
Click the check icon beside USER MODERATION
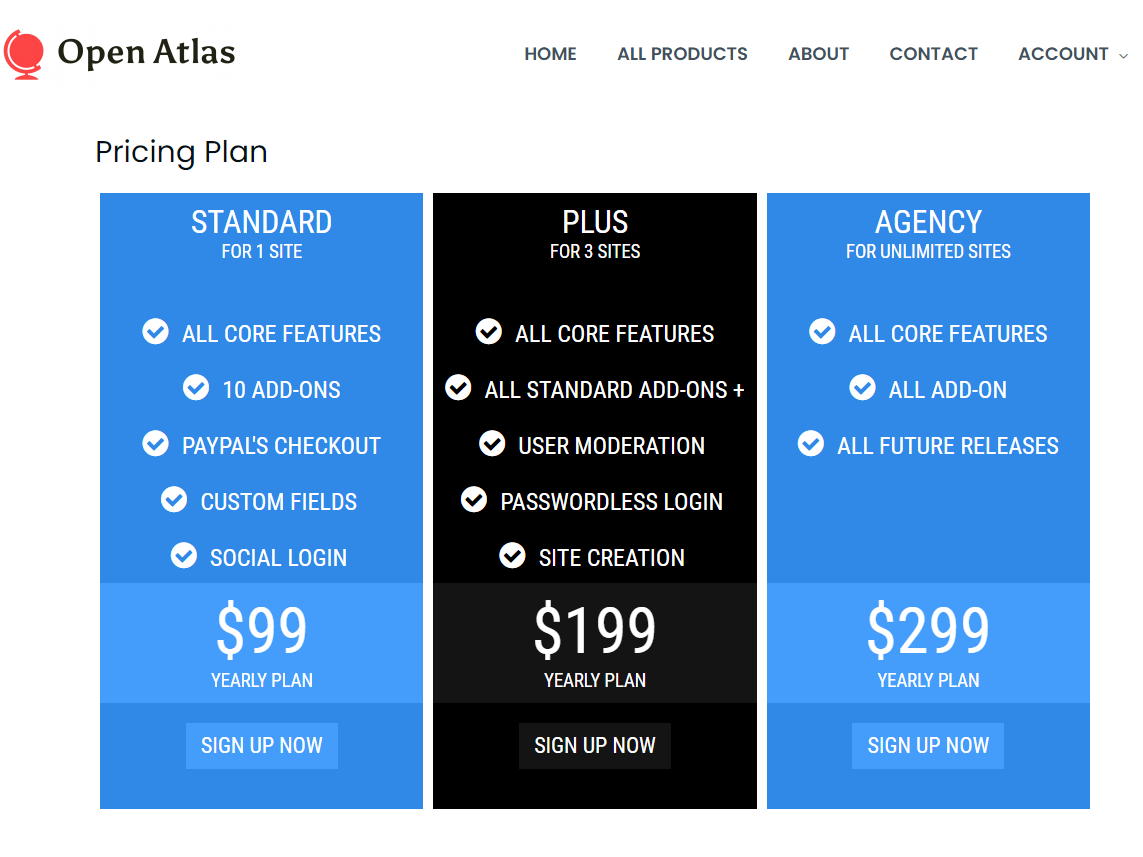pyautogui.click(x=492, y=444)
